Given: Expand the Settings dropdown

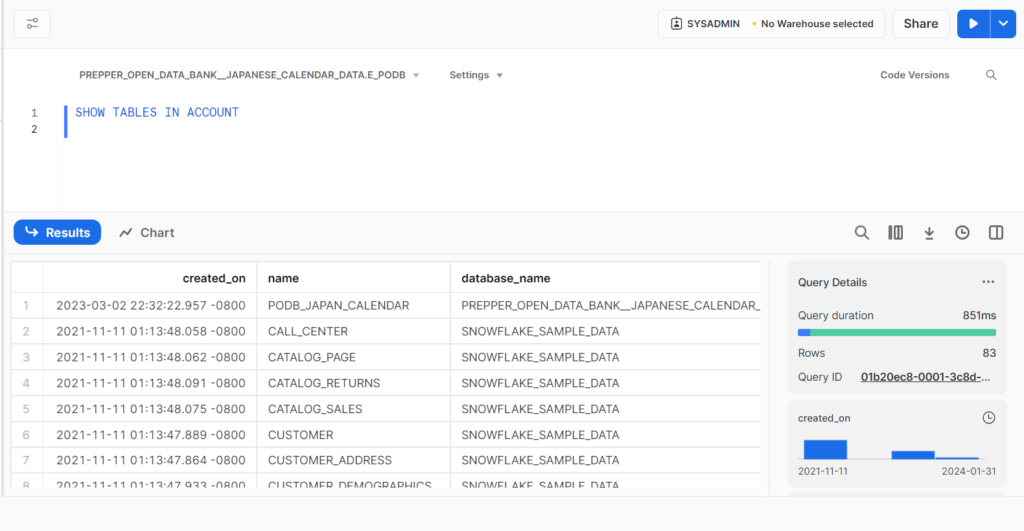Looking at the screenshot, I should (x=476, y=75).
